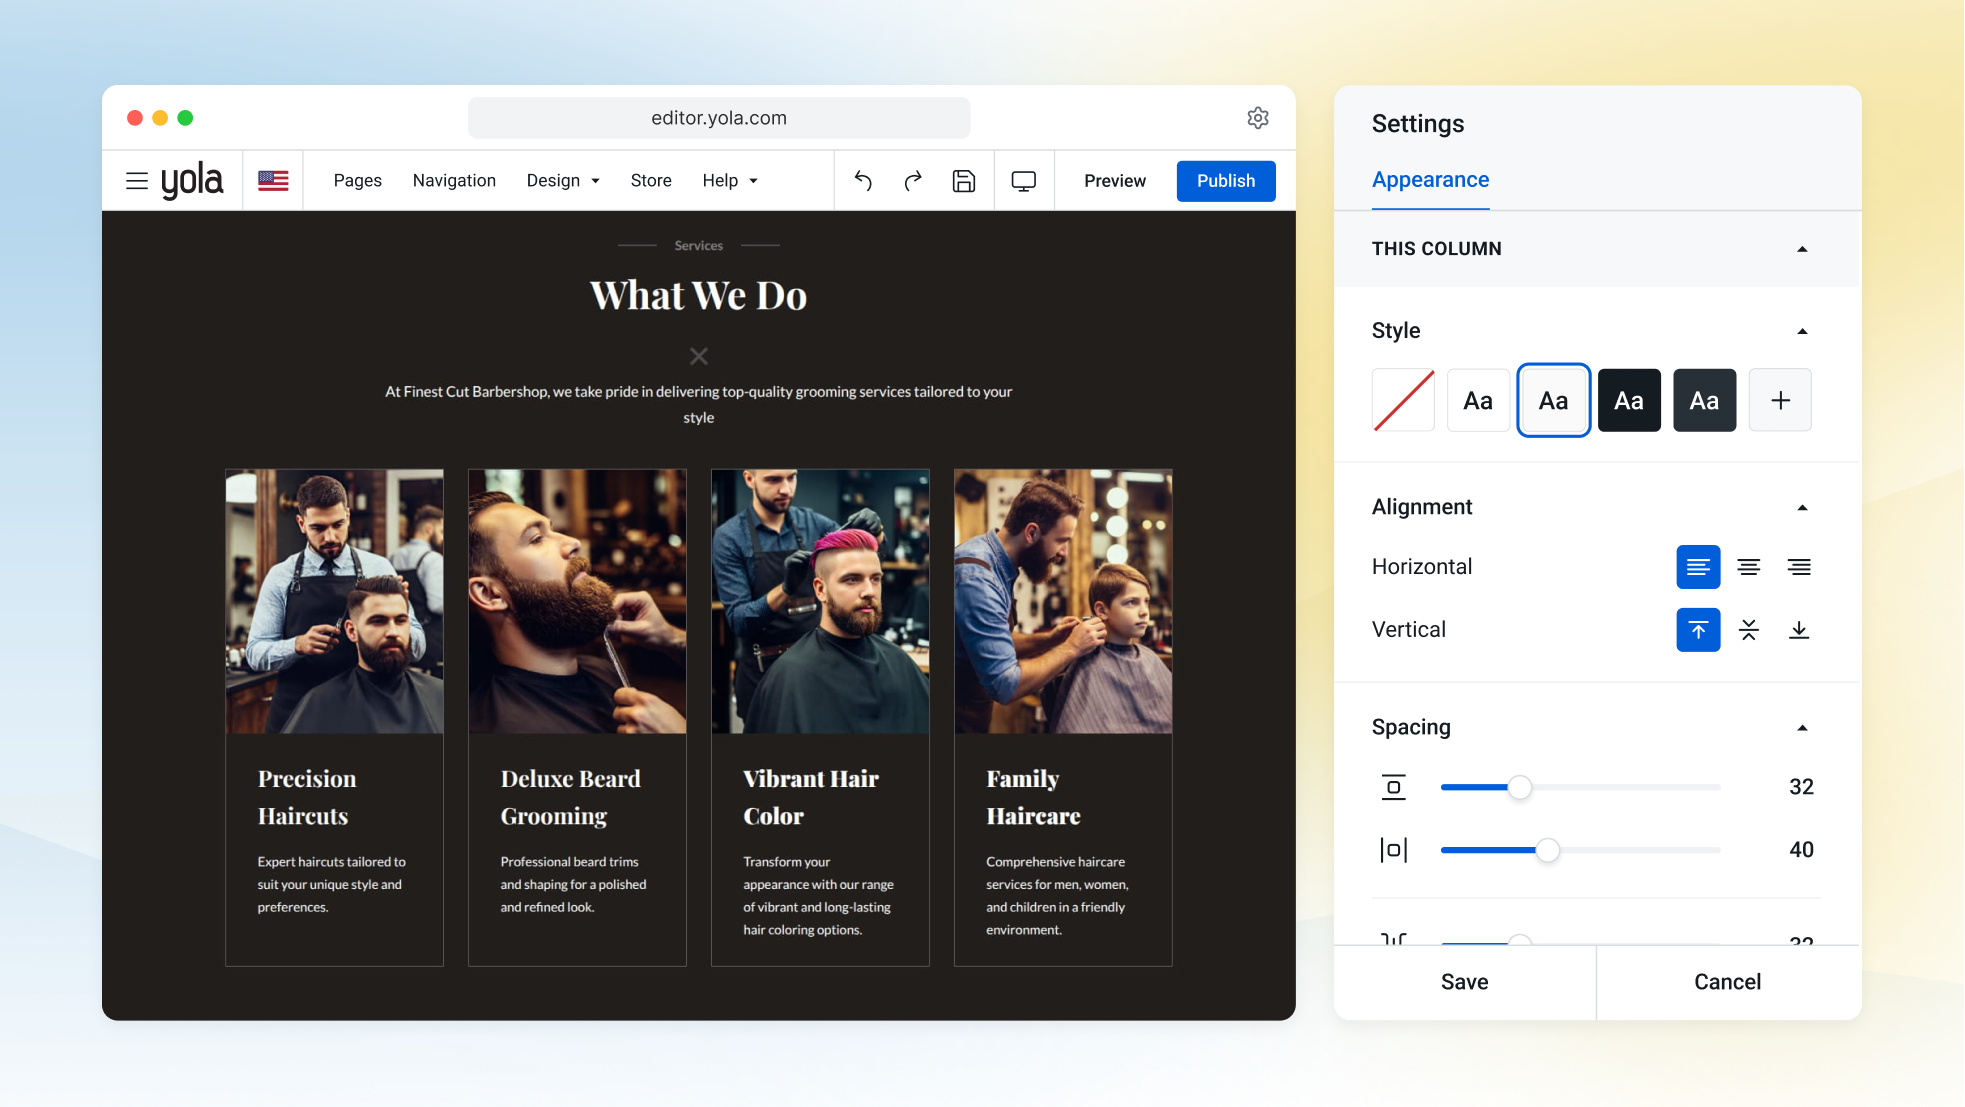Select center horizontal alignment
Image resolution: width=1965 pixels, height=1107 pixels.
click(x=1749, y=567)
